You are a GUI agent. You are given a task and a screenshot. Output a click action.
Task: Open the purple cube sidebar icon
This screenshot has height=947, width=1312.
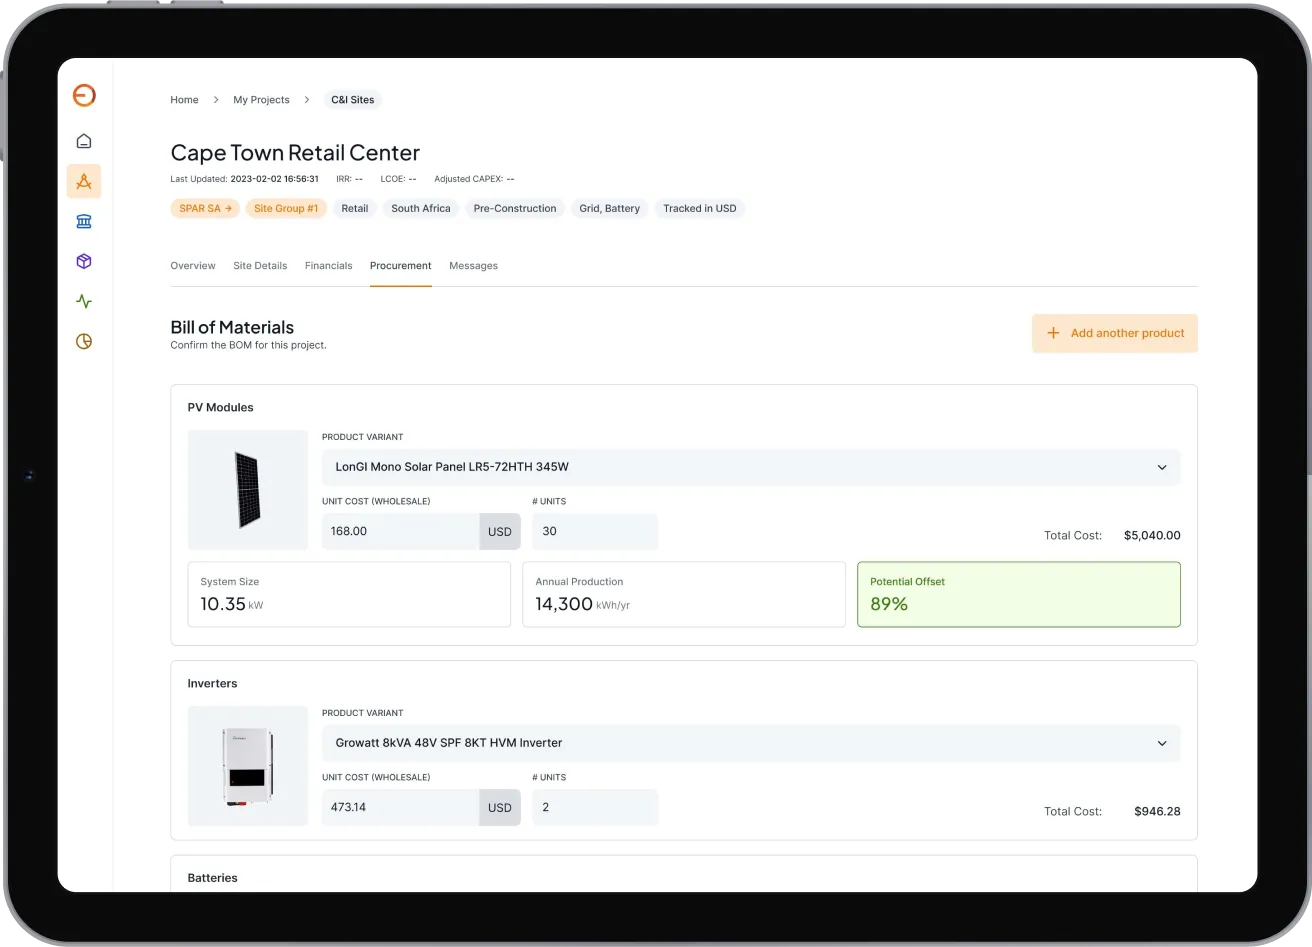tap(84, 261)
